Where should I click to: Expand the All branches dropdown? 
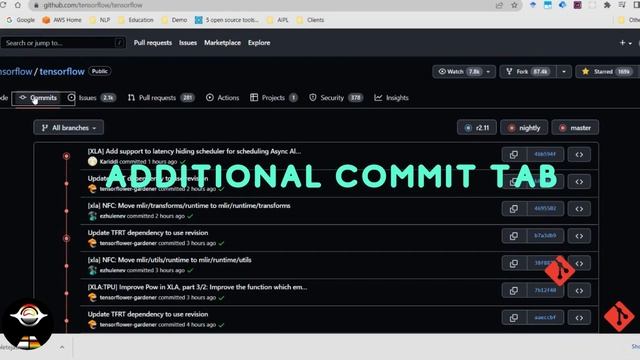click(69, 128)
